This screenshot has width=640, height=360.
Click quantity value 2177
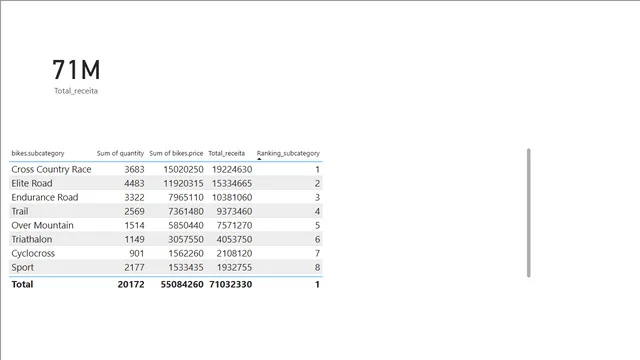click(x=134, y=267)
